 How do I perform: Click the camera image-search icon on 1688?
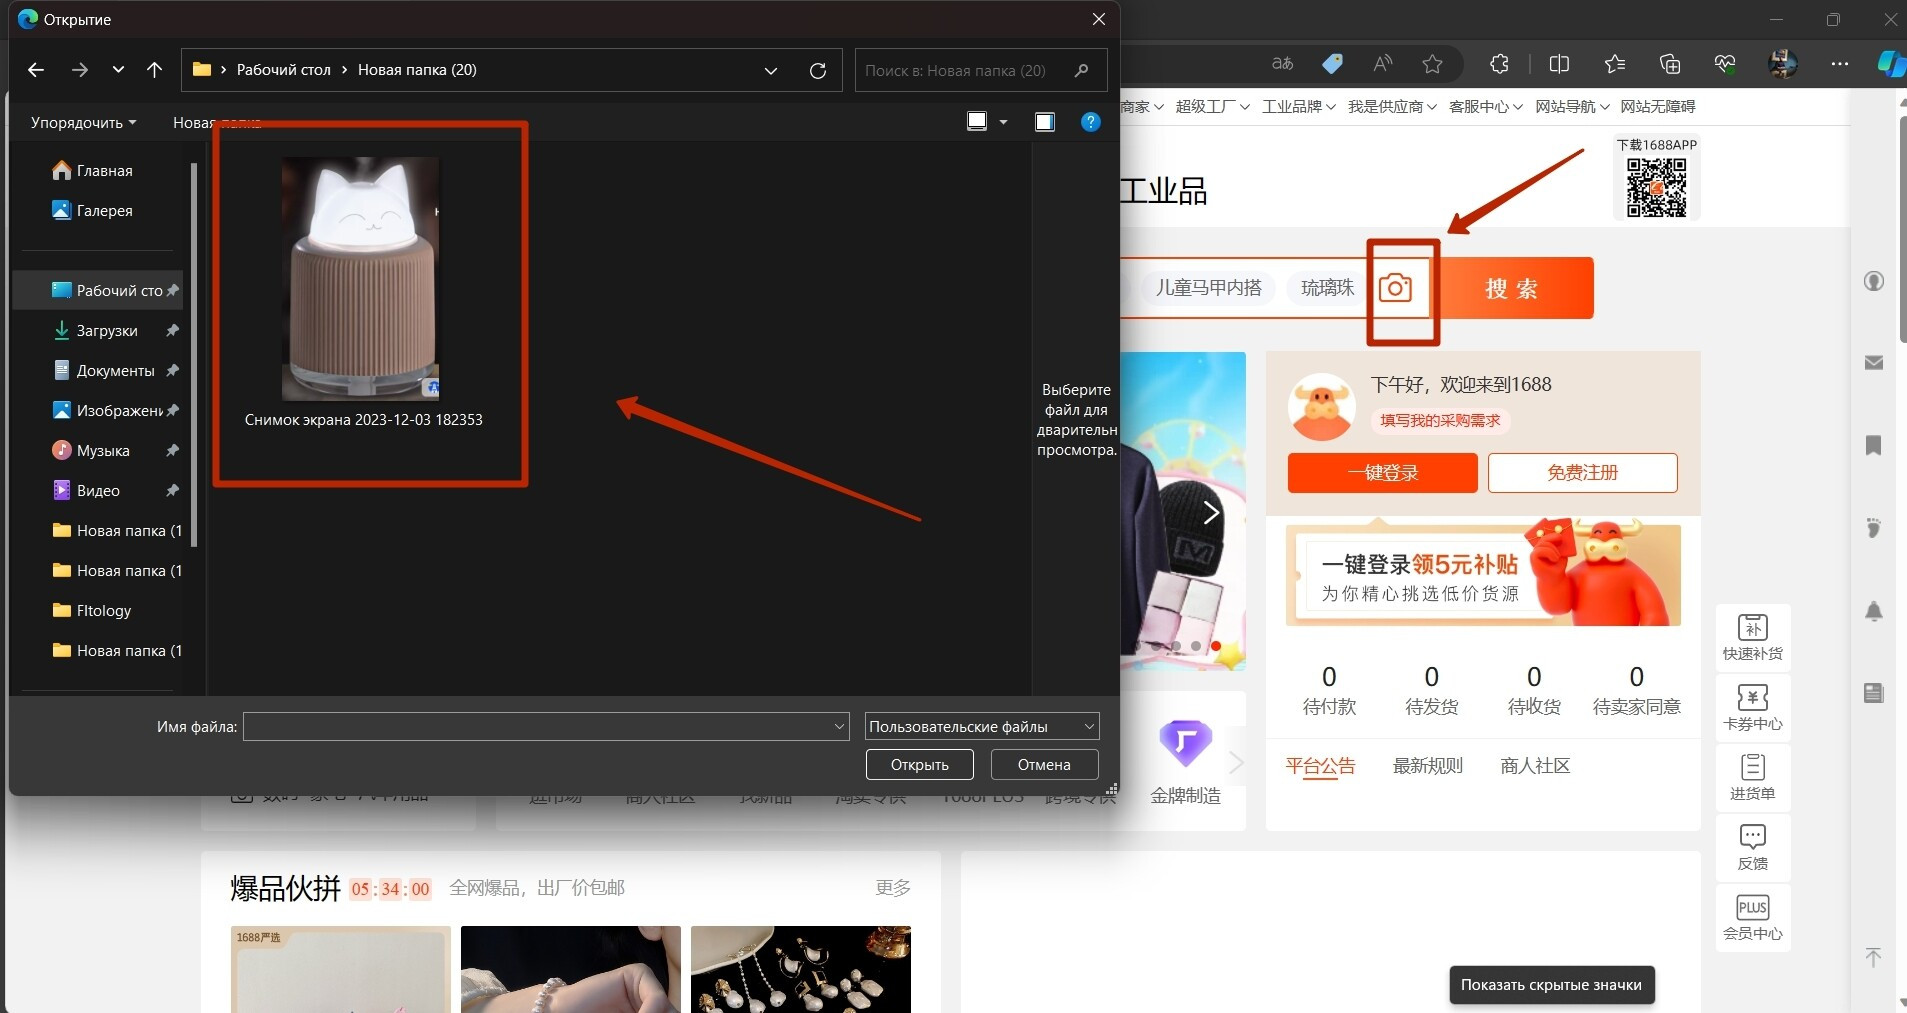point(1395,288)
